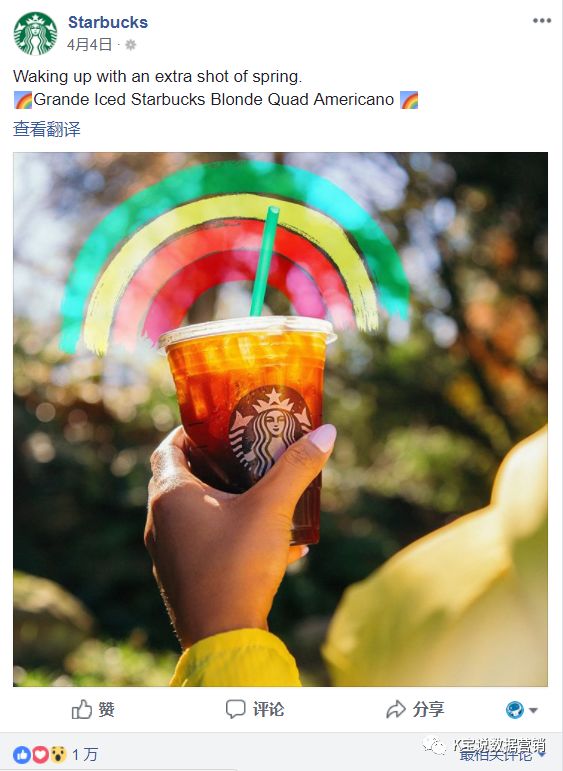
Task: Open the profile selector dropdown near Share
Action: coord(521,710)
